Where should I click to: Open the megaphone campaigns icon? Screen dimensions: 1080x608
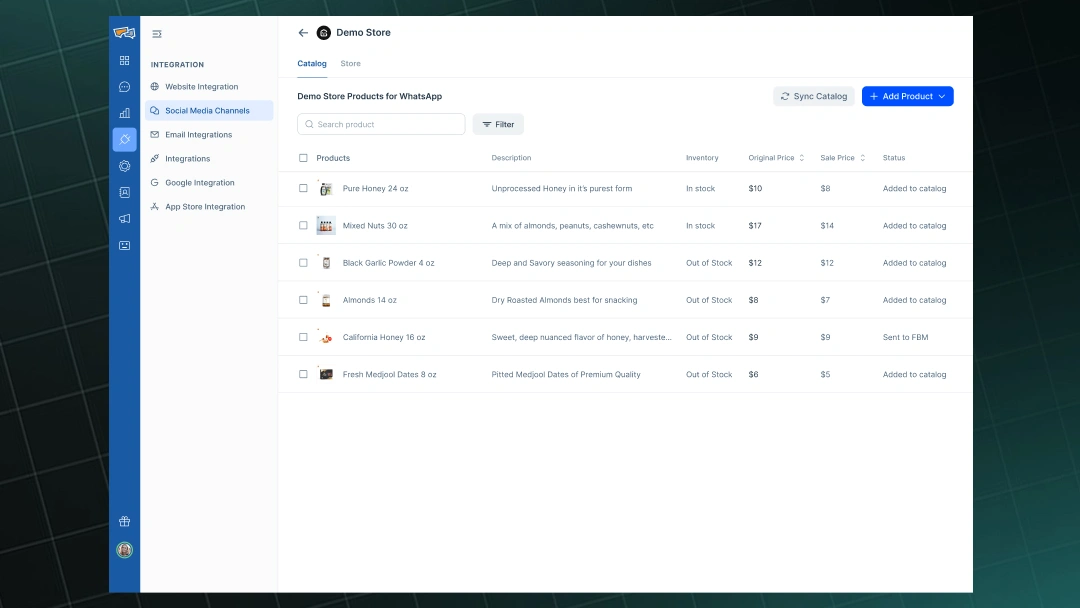124,218
